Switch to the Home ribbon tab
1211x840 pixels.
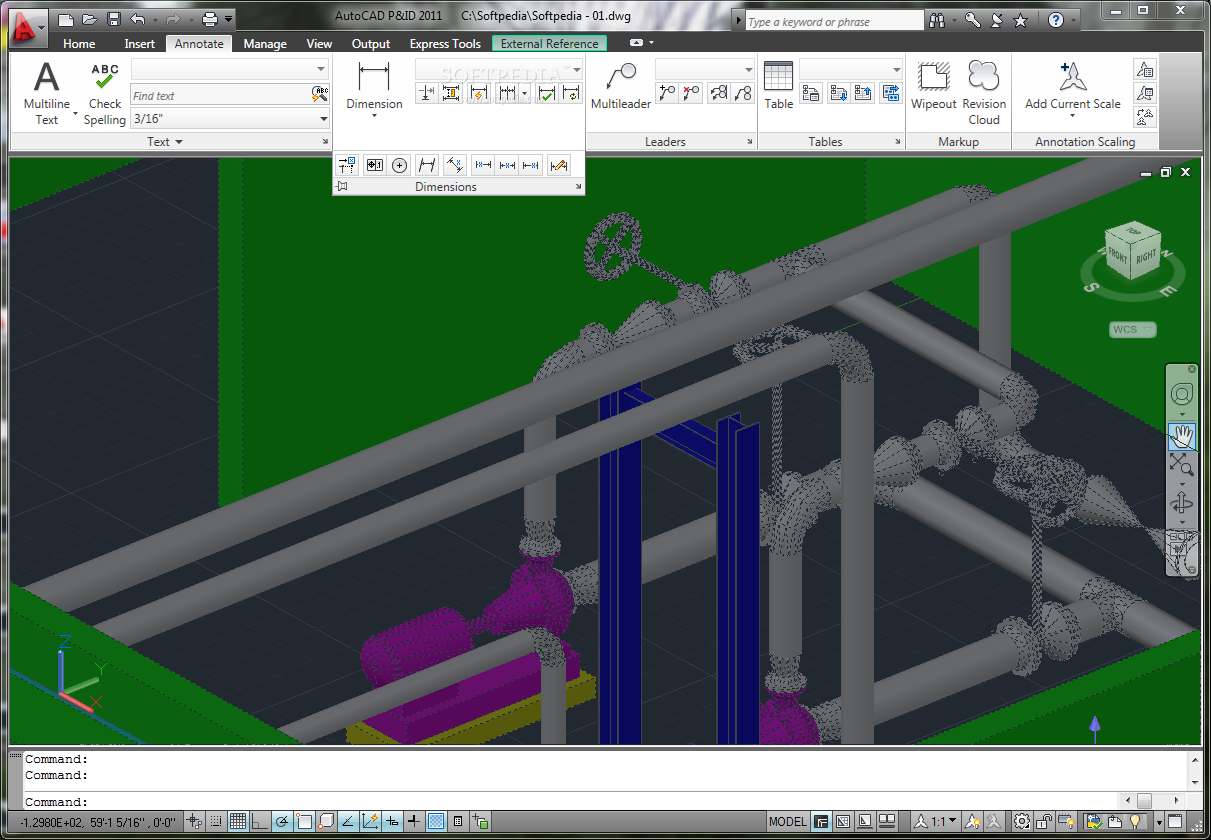tap(79, 44)
